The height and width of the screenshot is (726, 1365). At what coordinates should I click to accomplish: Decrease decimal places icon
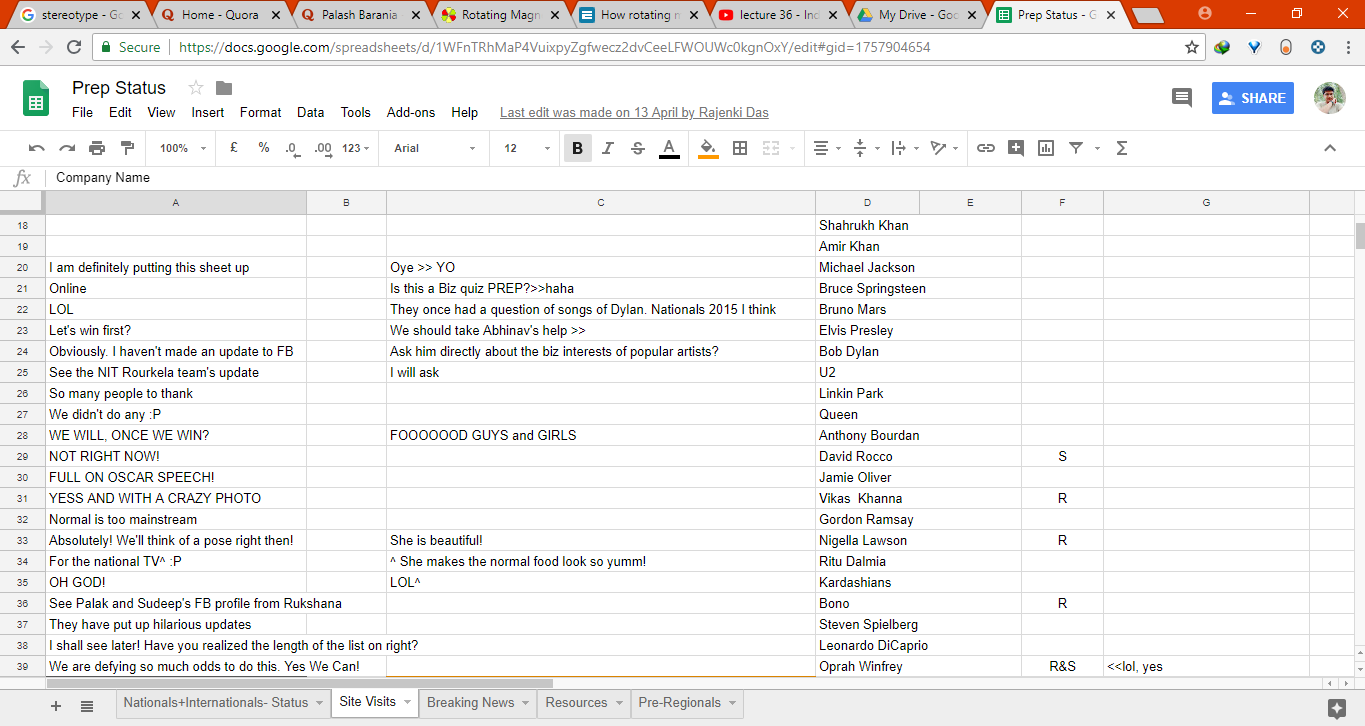point(292,148)
